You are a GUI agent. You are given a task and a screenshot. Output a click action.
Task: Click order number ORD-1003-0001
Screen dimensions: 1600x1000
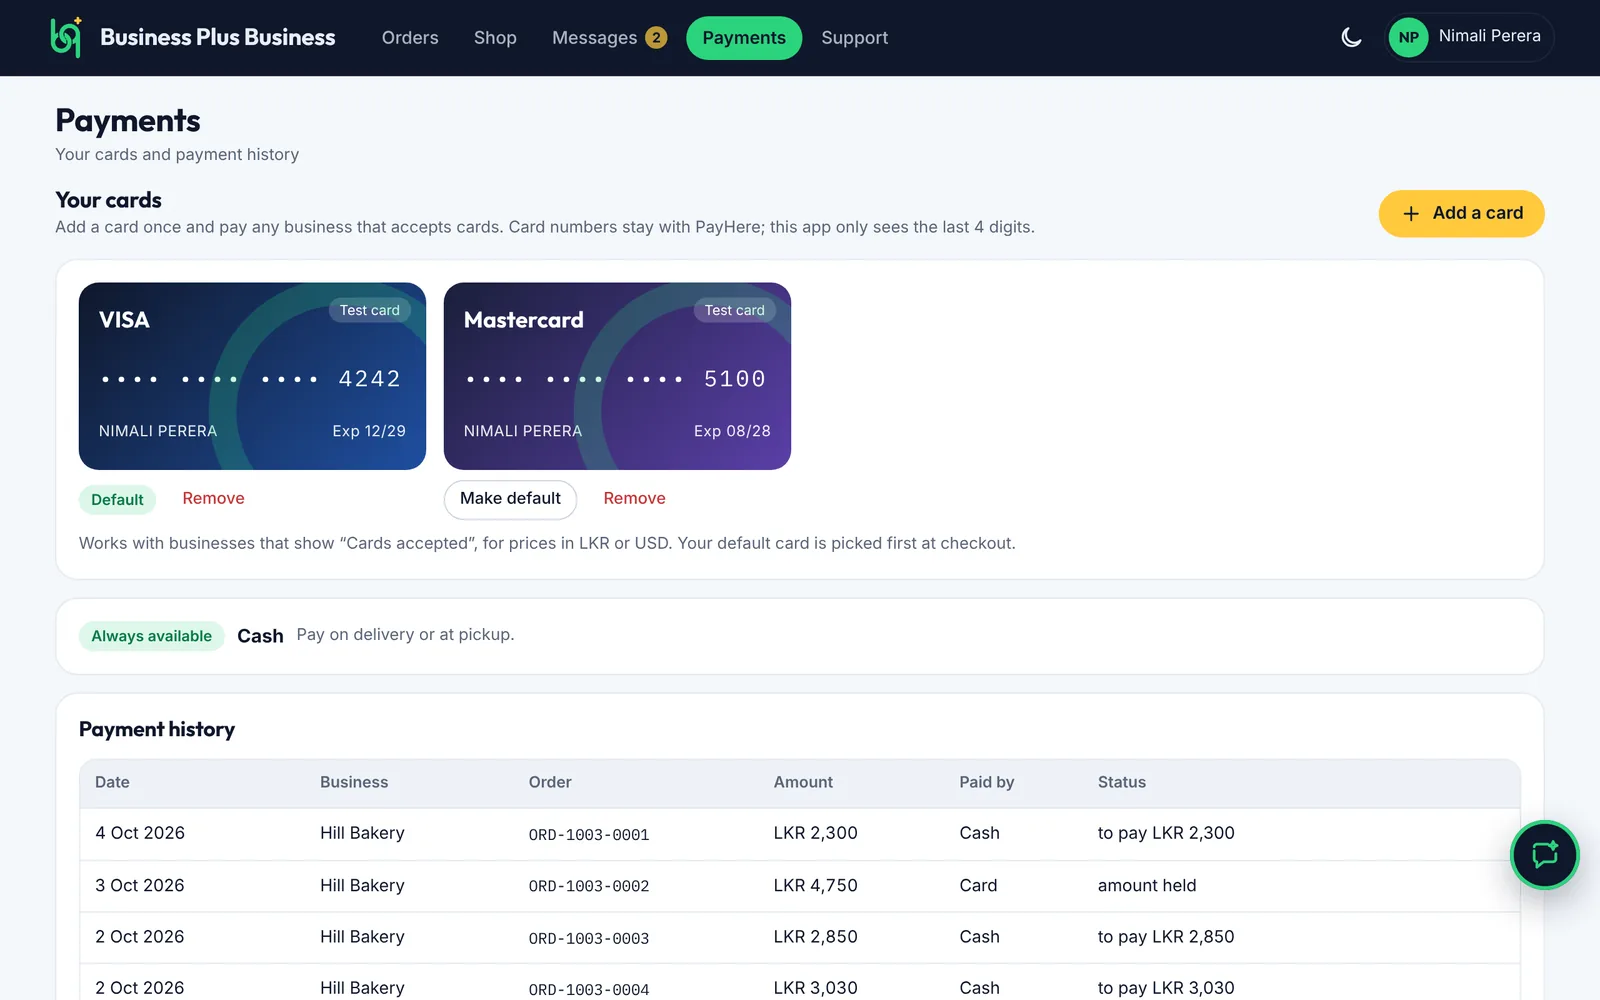click(589, 835)
